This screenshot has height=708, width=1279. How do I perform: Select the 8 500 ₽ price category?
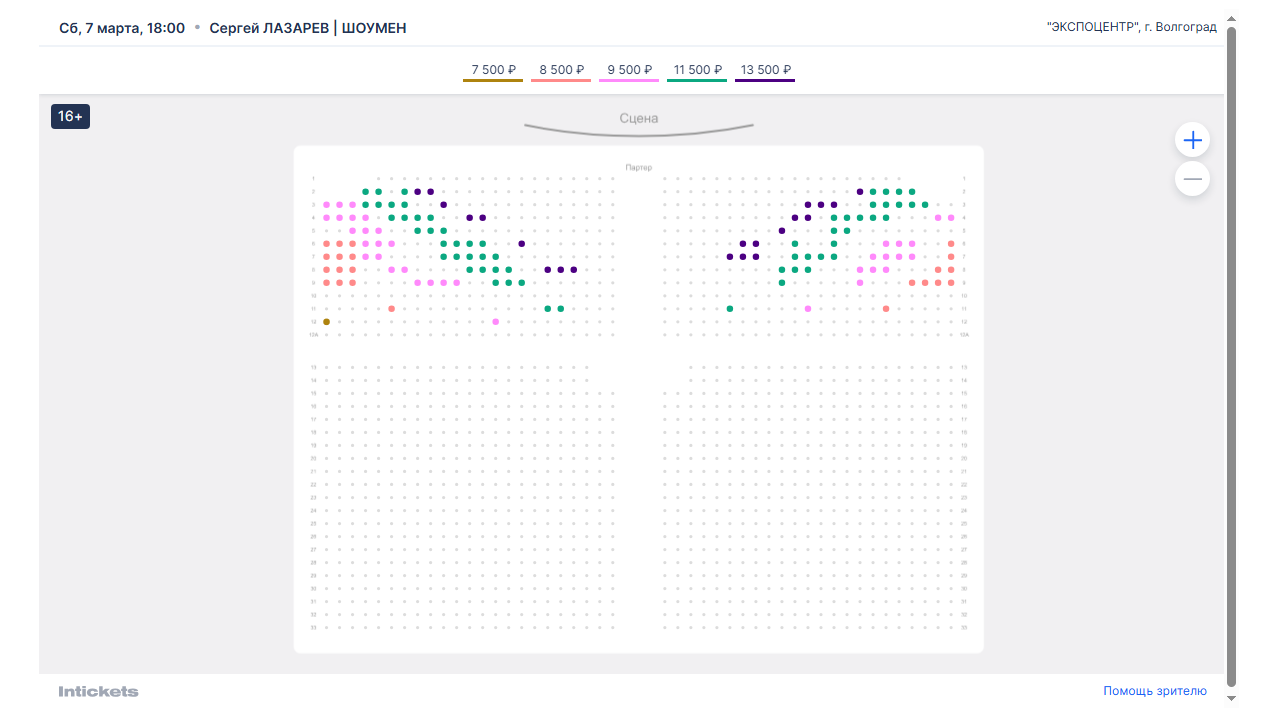coord(561,70)
